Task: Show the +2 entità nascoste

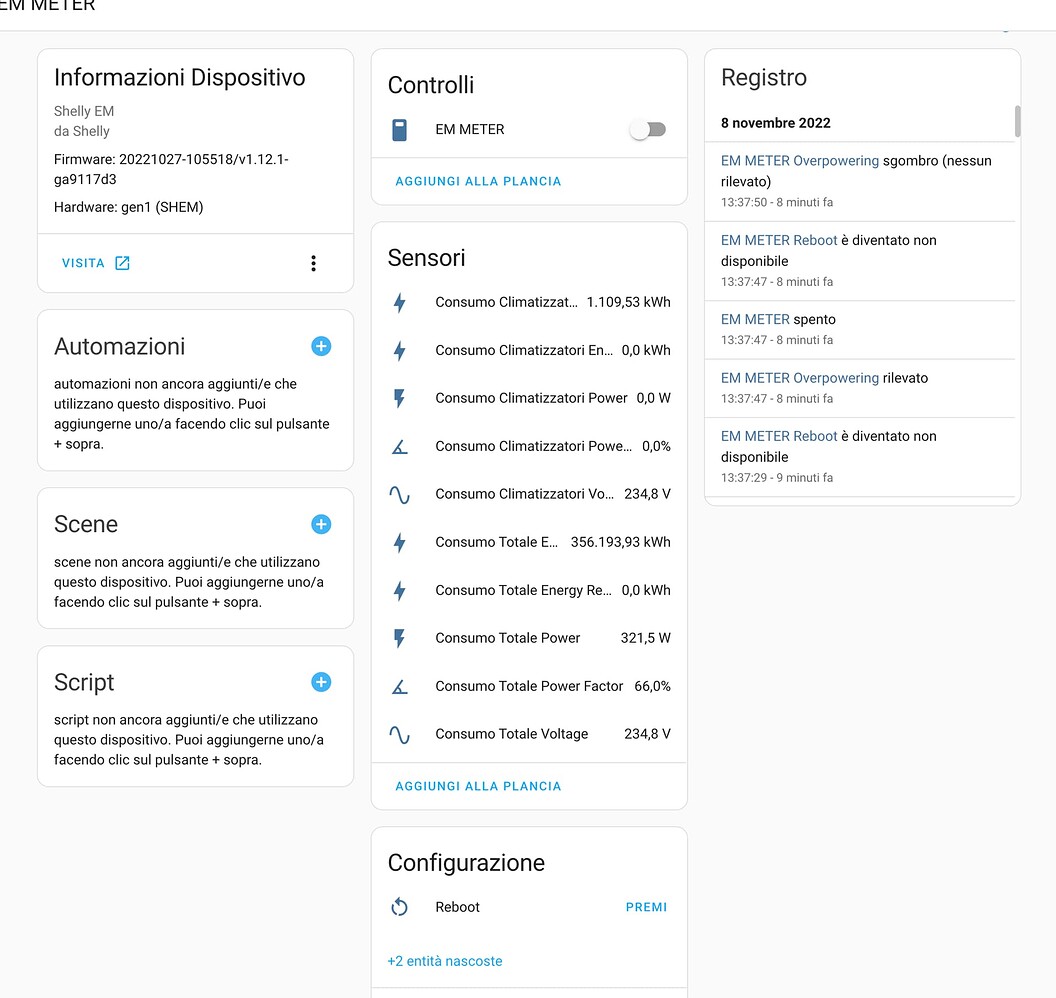Action: tap(444, 961)
